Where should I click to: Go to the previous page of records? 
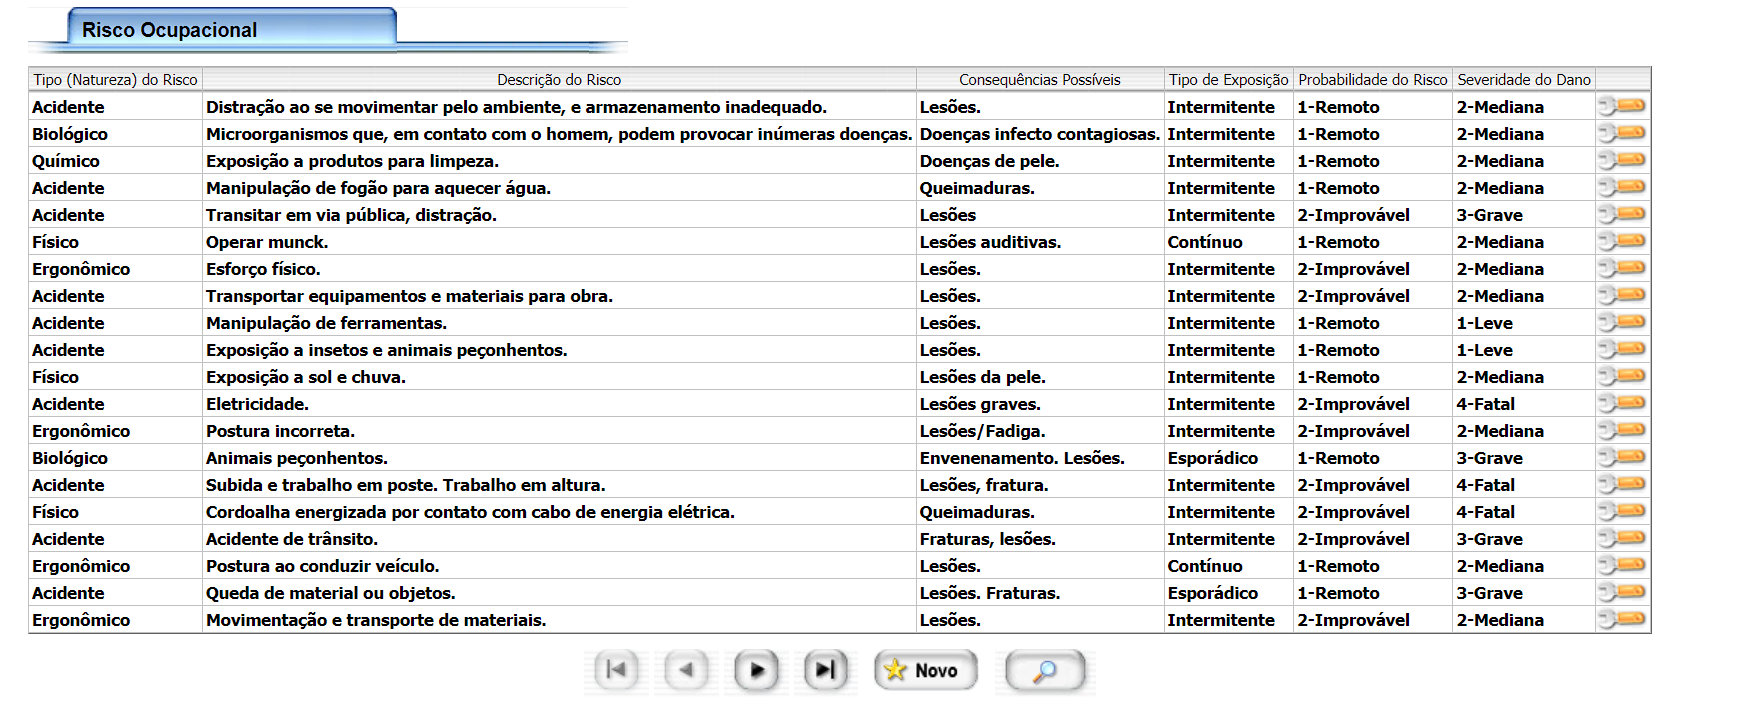pos(686,670)
